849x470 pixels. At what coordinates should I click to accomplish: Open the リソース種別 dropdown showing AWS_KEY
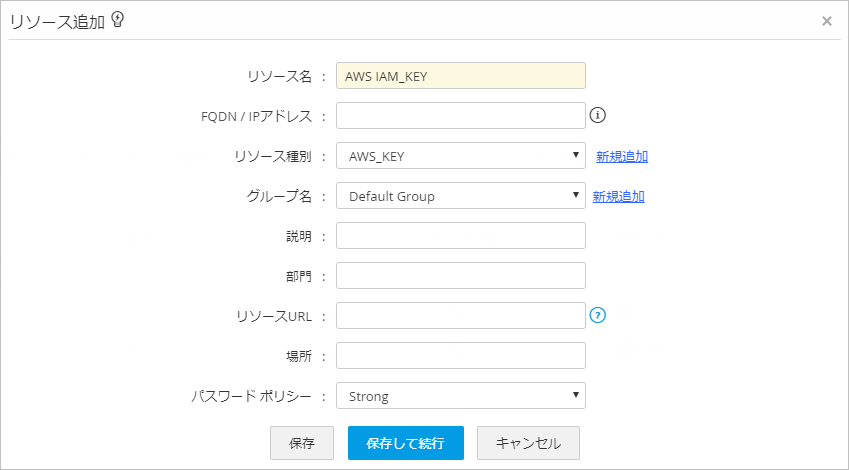pyautogui.click(x=460, y=156)
